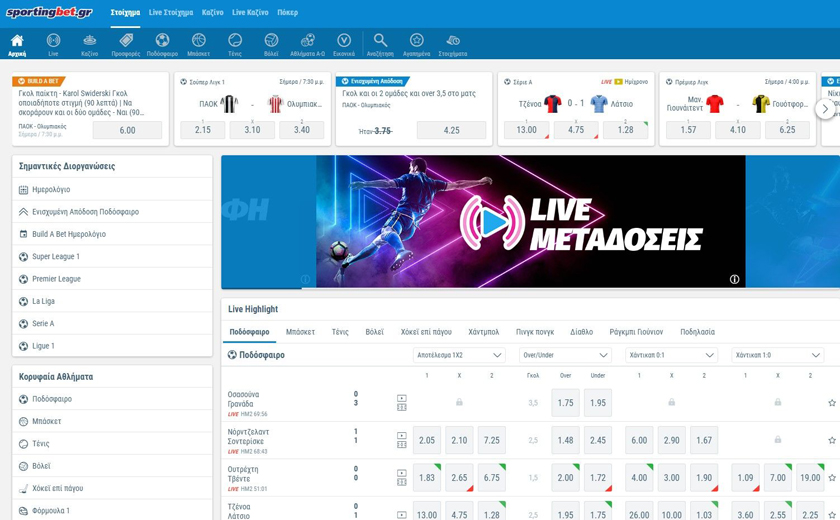Select the Μπάσκετ Live Highlight tab
Image resolution: width=840 pixels, height=520 pixels.
[301, 332]
